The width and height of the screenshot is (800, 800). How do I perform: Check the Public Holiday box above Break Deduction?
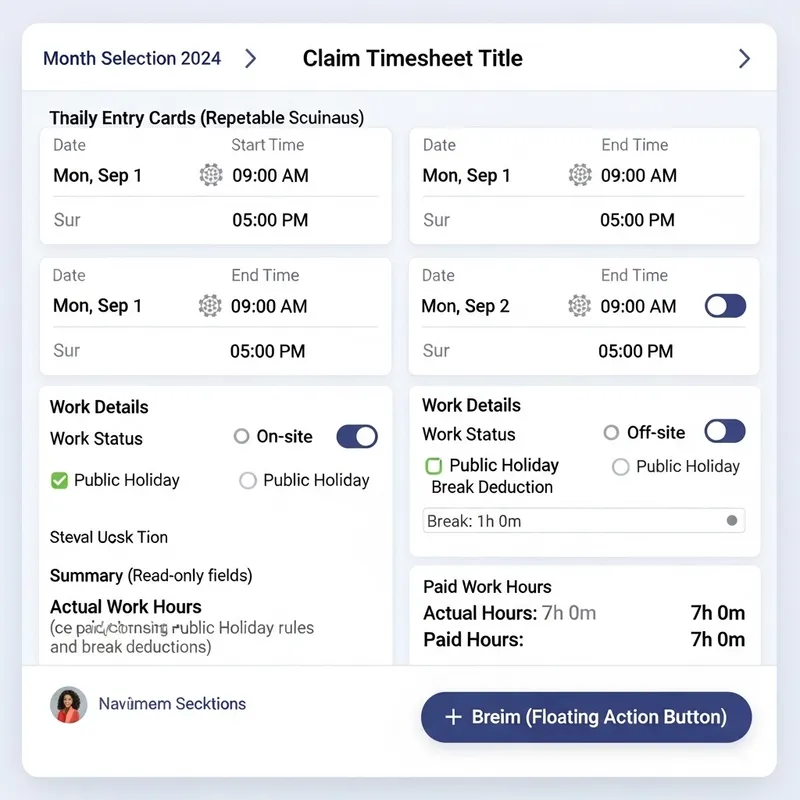pyautogui.click(x=434, y=465)
